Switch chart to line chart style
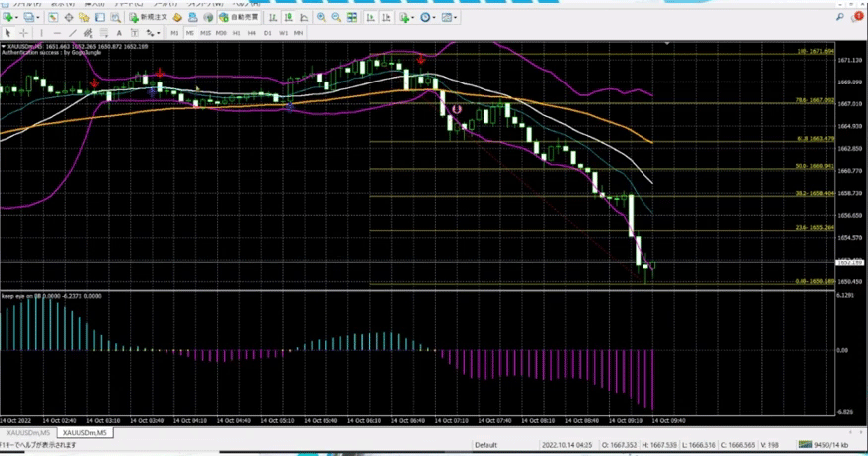This screenshot has width=868, height=456. [x=304, y=18]
